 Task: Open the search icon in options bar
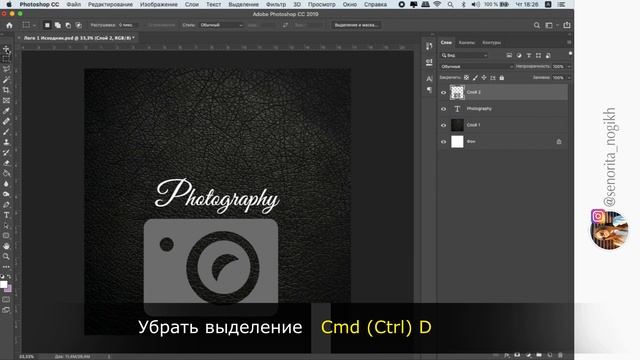click(537, 25)
